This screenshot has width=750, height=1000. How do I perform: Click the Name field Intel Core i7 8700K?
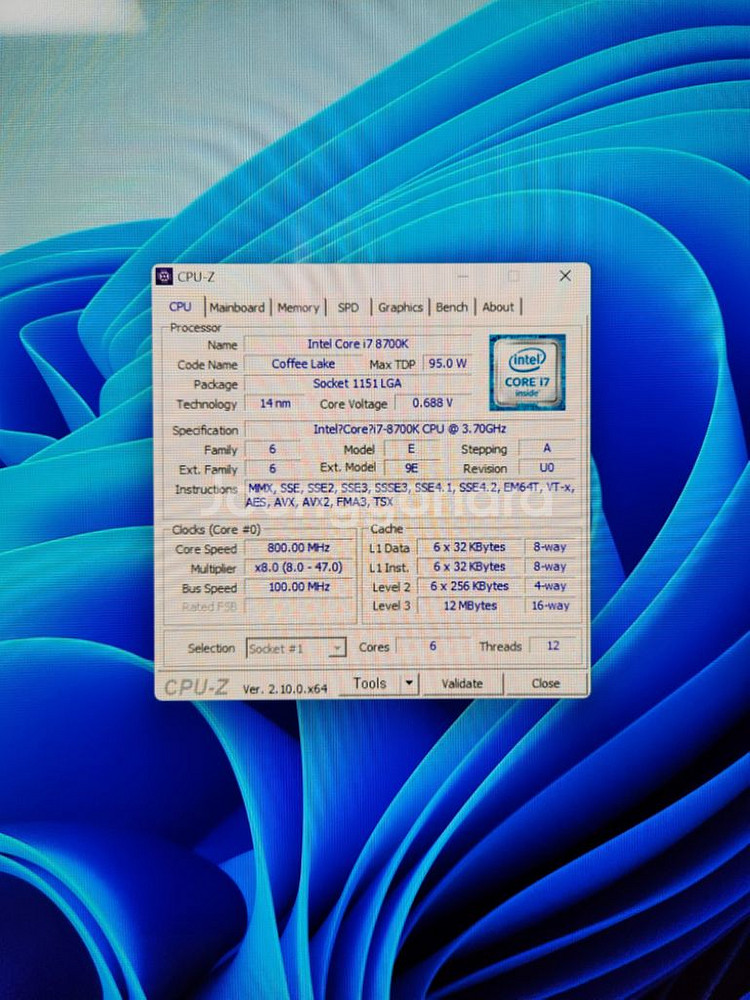(x=358, y=344)
